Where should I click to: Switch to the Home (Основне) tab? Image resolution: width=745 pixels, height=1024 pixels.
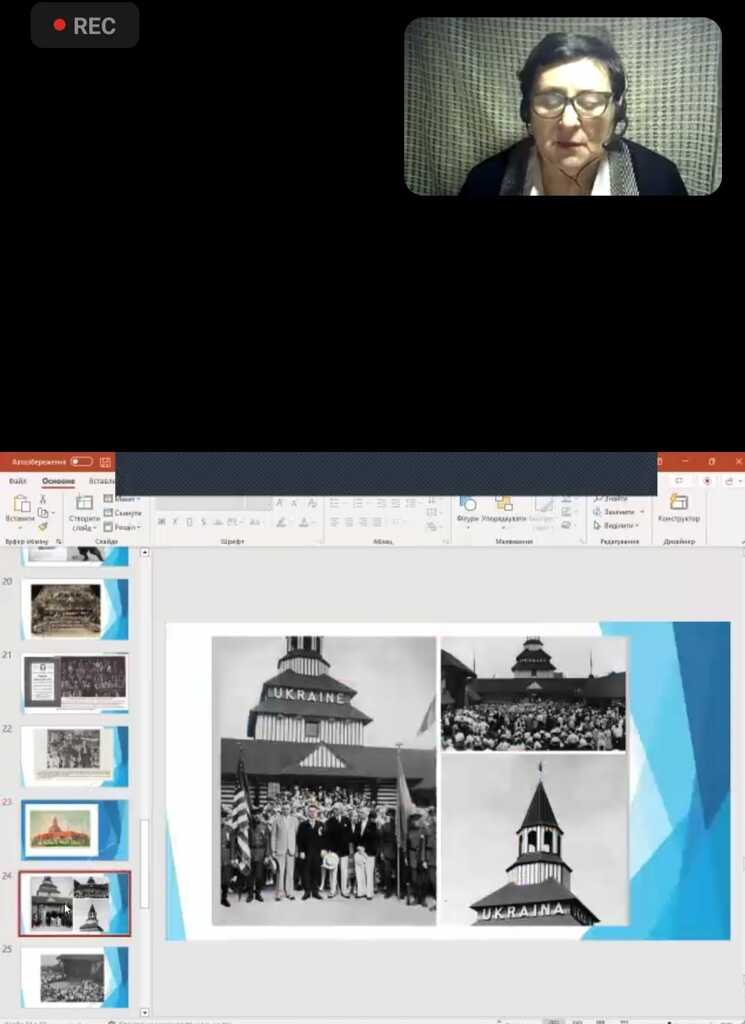(x=57, y=481)
